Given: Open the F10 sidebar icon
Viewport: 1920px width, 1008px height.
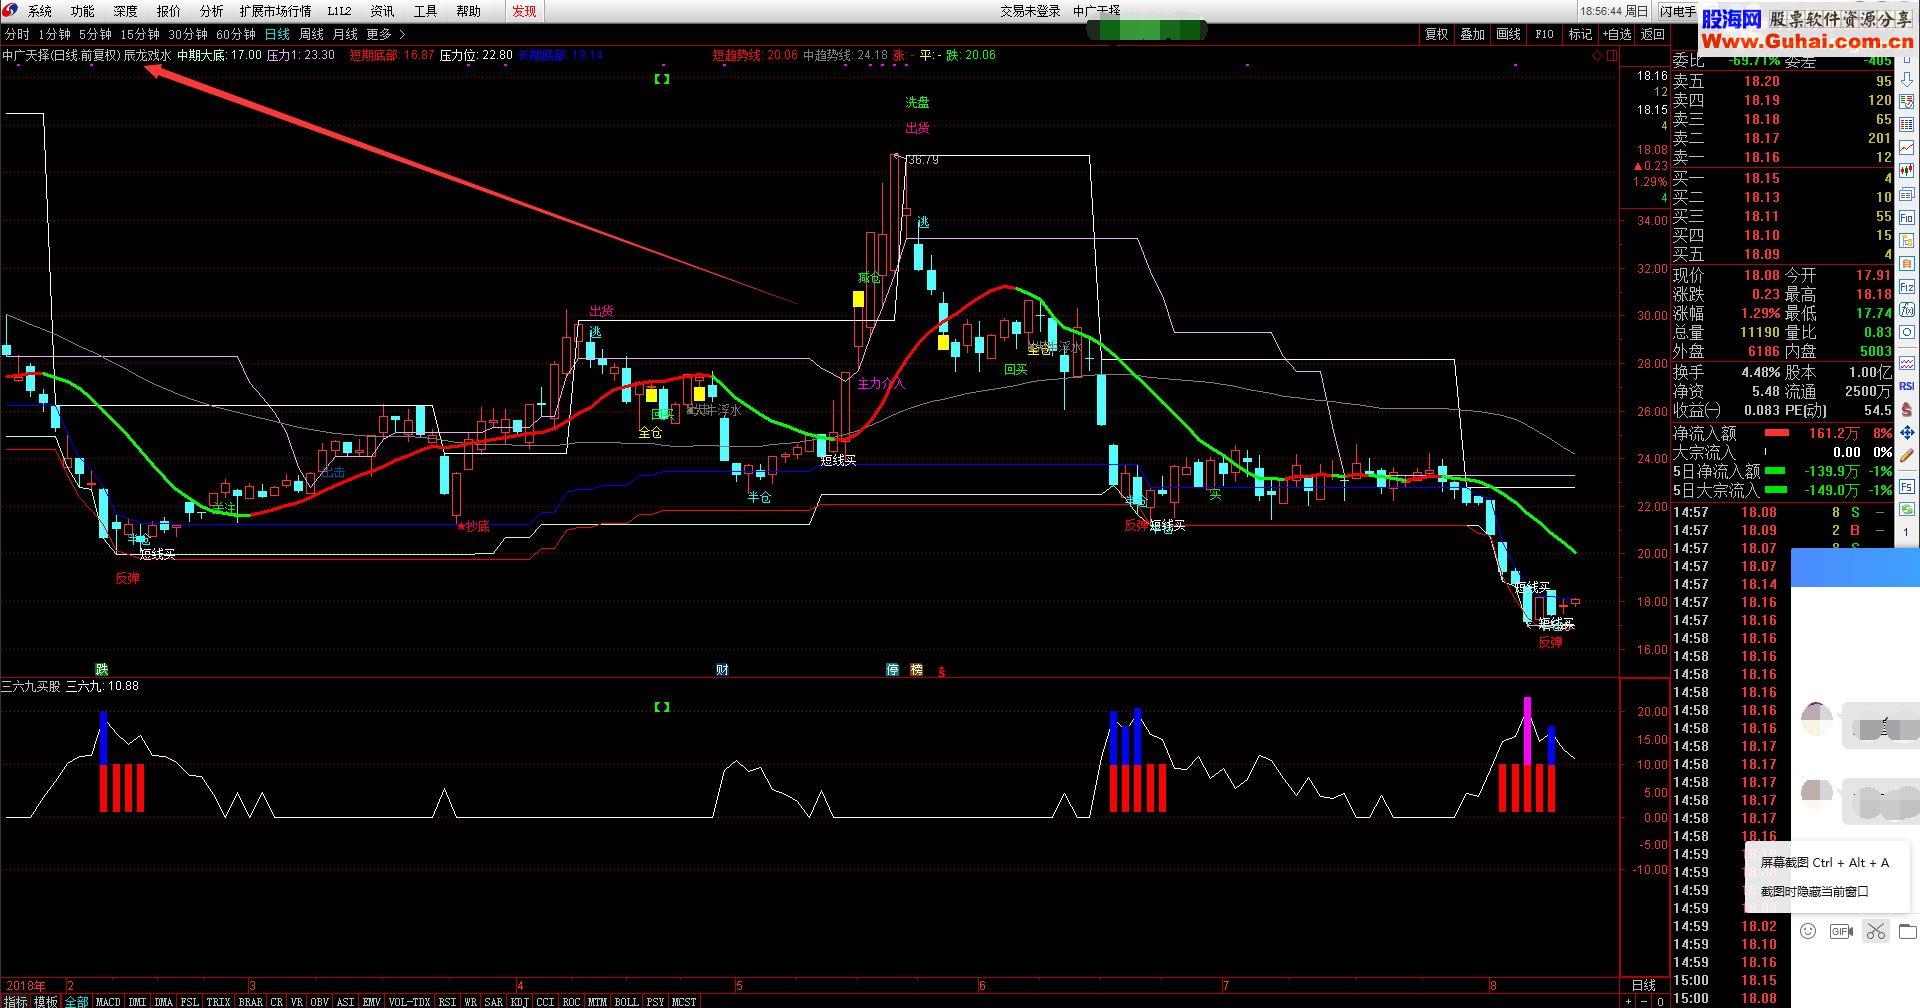Looking at the screenshot, I should (x=1907, y=217).
